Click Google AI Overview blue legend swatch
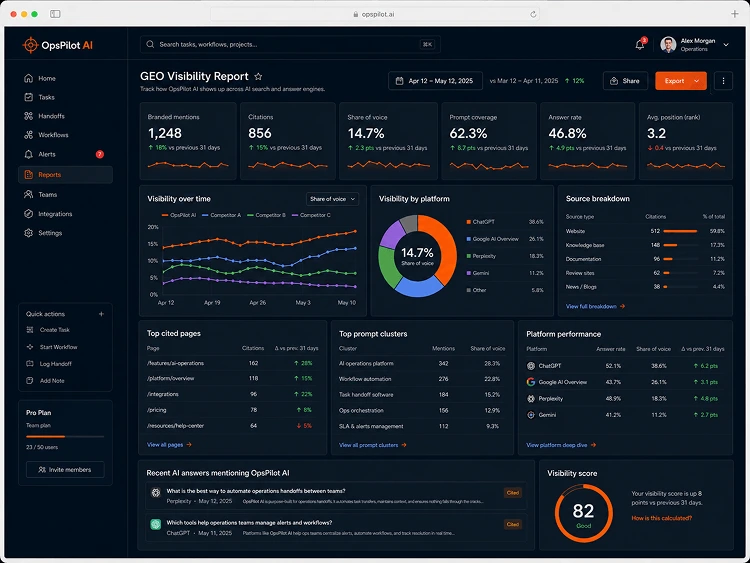The height and width of the screenshot is (563, 750). tap(469, 239)
